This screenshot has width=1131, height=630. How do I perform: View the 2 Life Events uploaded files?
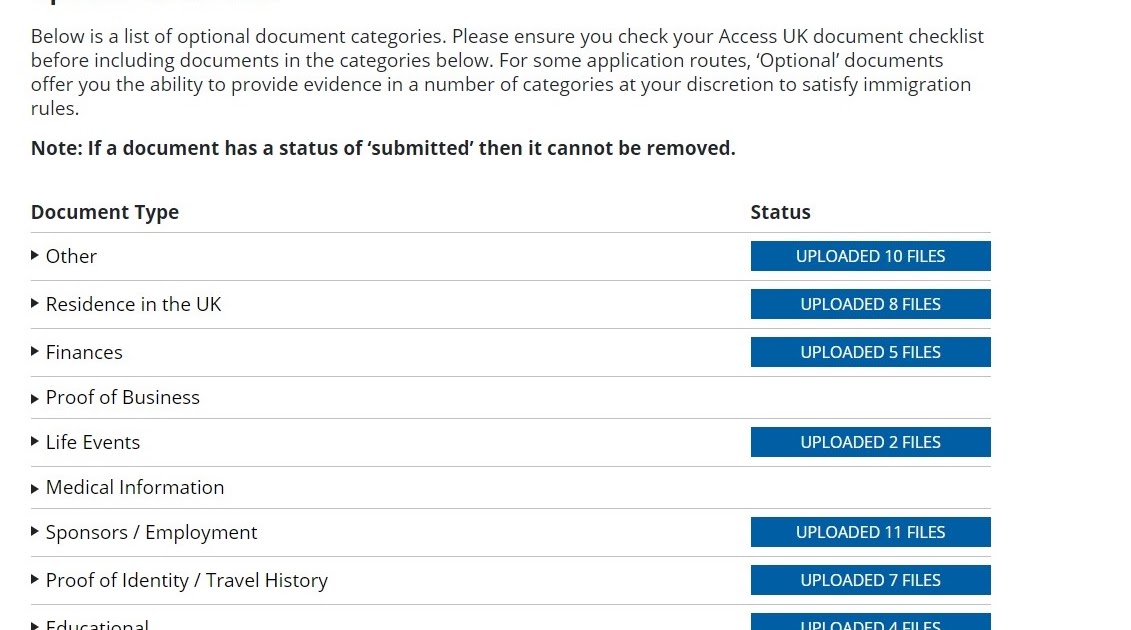(870, 442)
